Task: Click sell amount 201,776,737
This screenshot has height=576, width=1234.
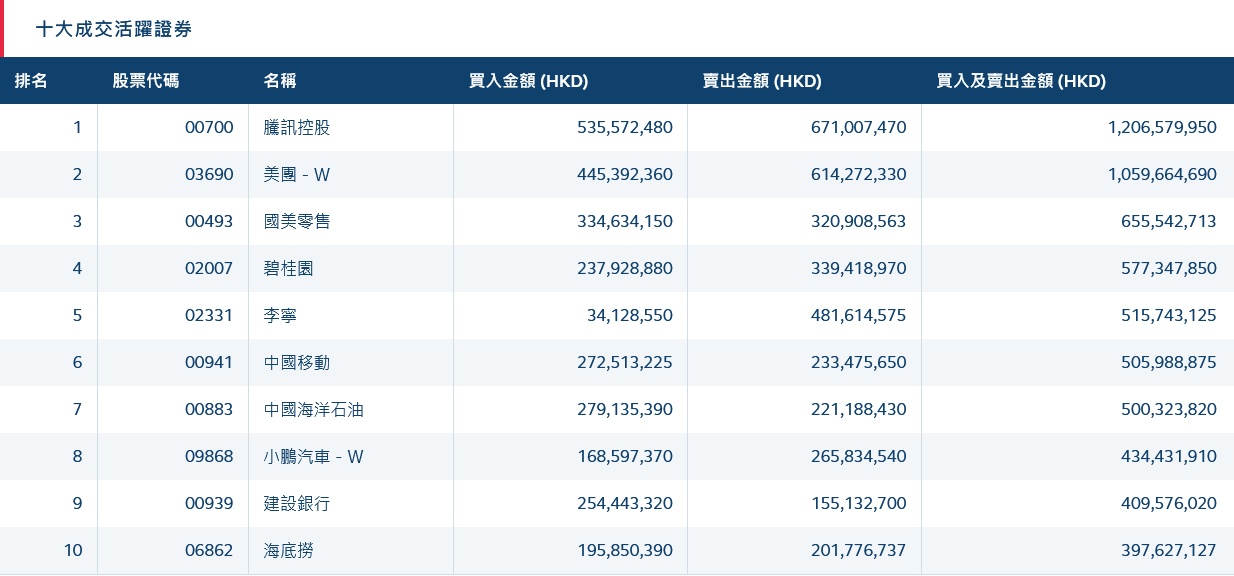Action: click(x=859, y=550)
